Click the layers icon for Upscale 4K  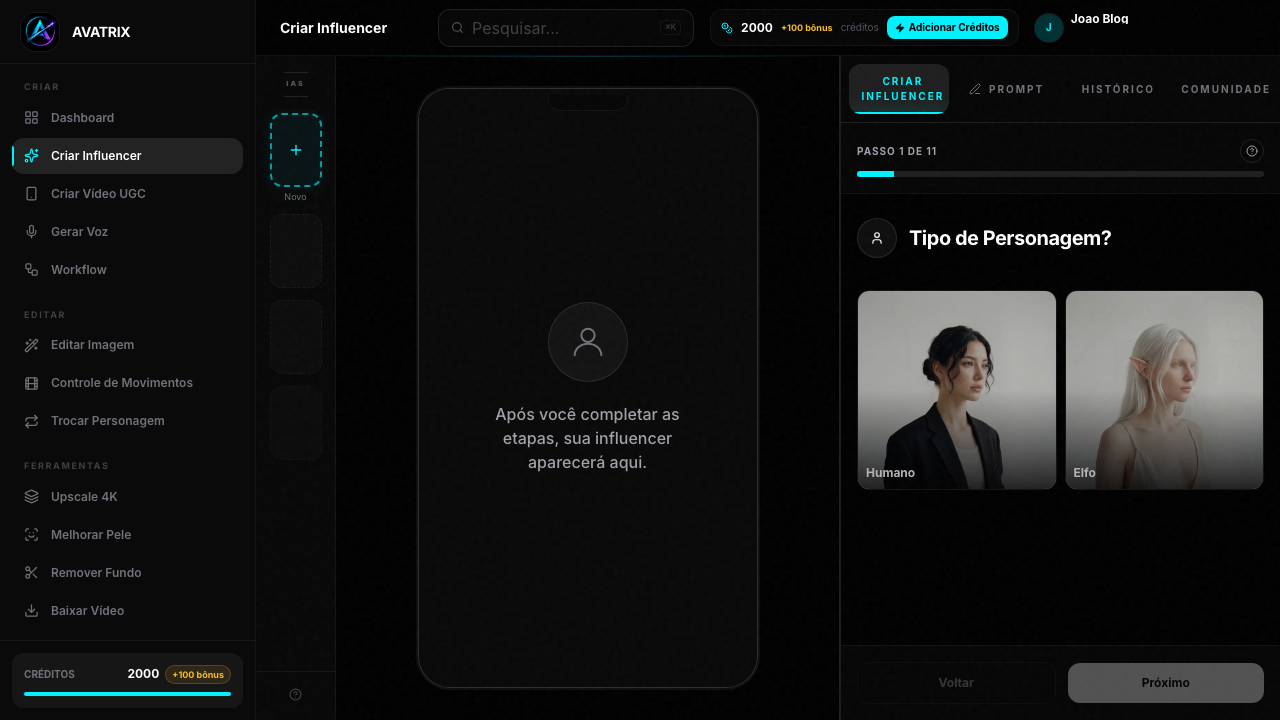pos(31,497)
